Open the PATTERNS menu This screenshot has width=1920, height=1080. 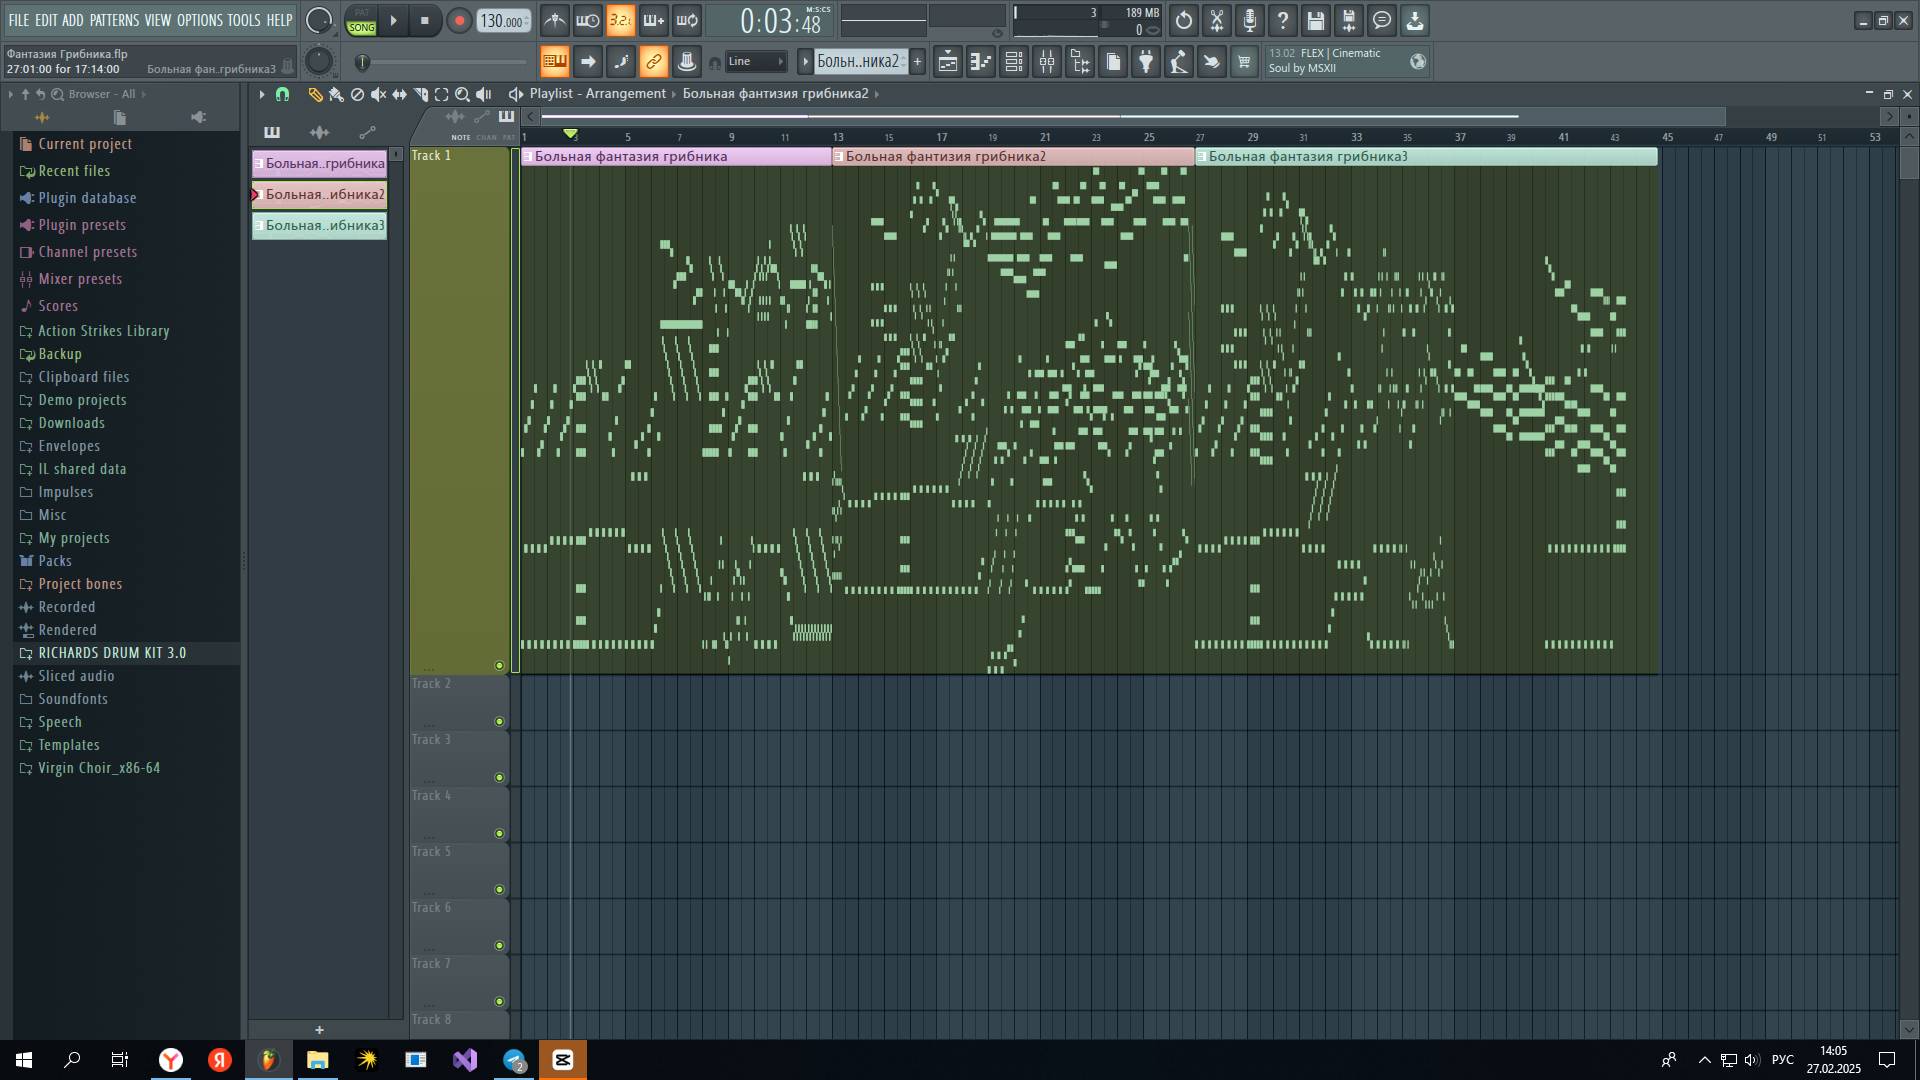click(x=114, y=20)
